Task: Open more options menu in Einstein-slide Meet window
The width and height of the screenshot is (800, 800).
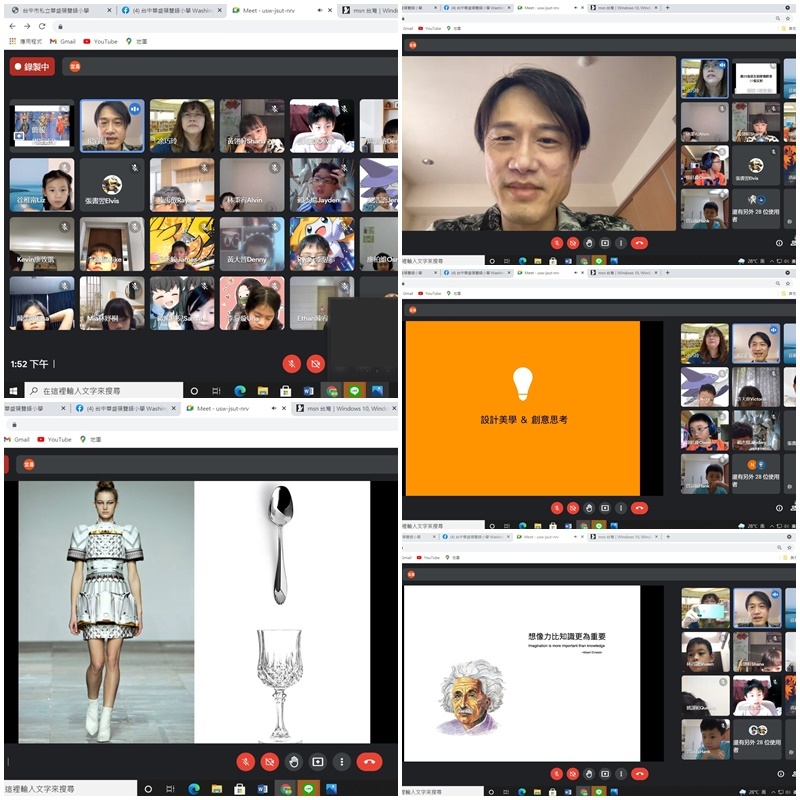Action: tap(620, 773)
